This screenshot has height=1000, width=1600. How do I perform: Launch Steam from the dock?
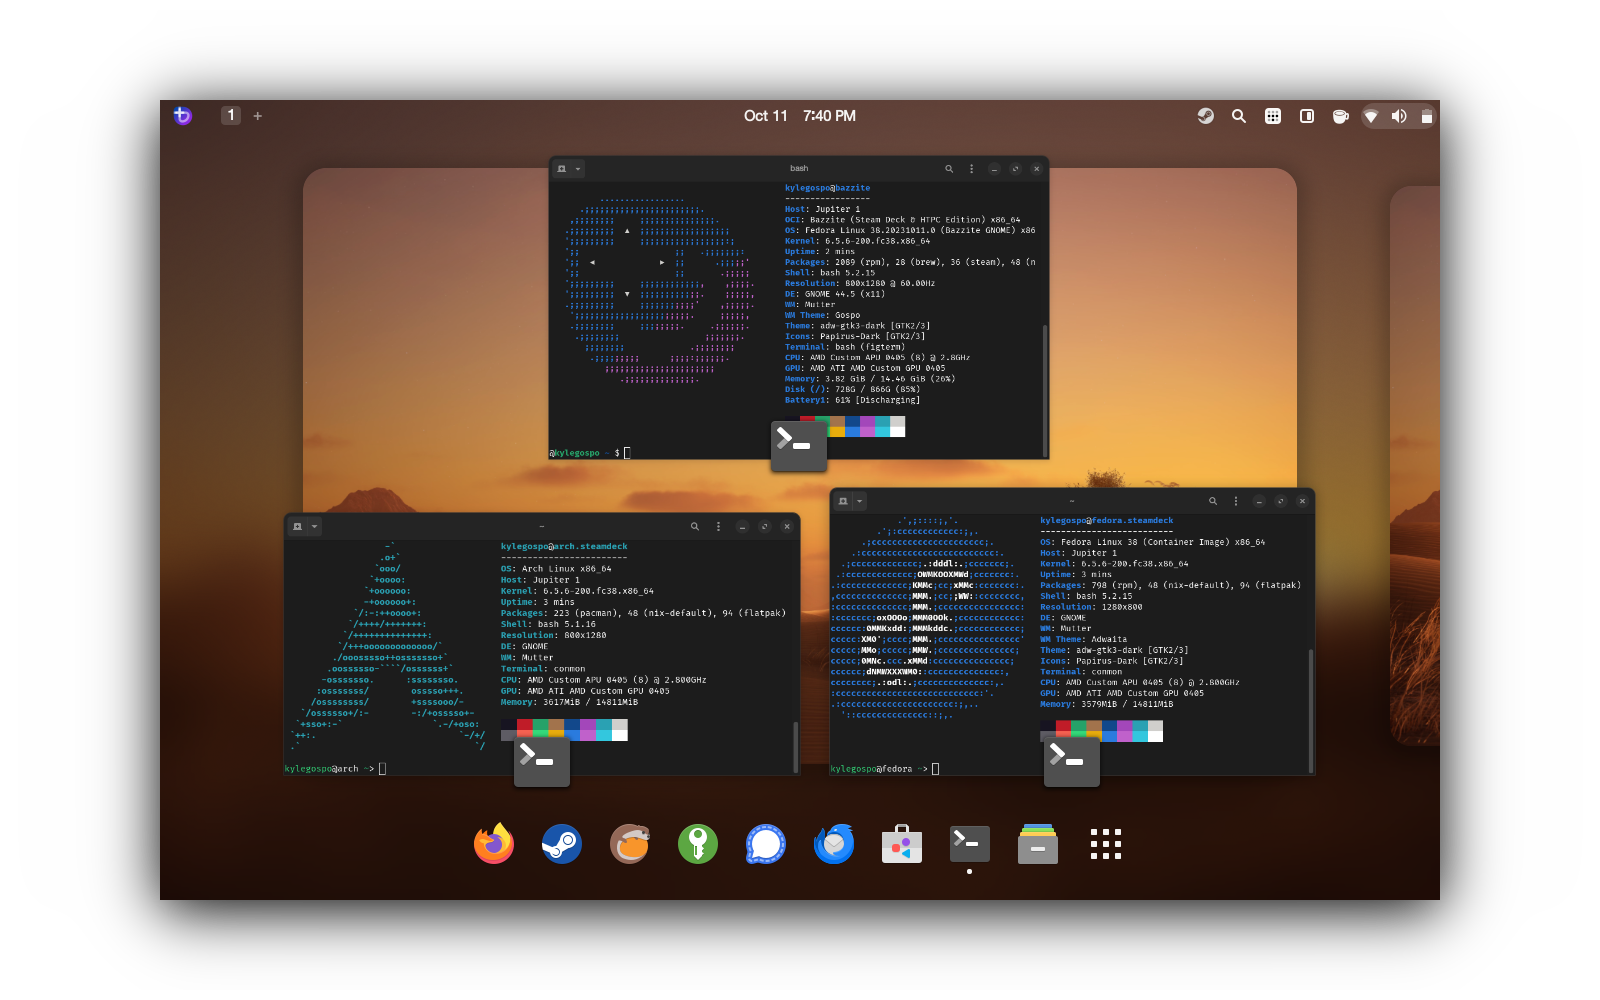pos(562,844)
